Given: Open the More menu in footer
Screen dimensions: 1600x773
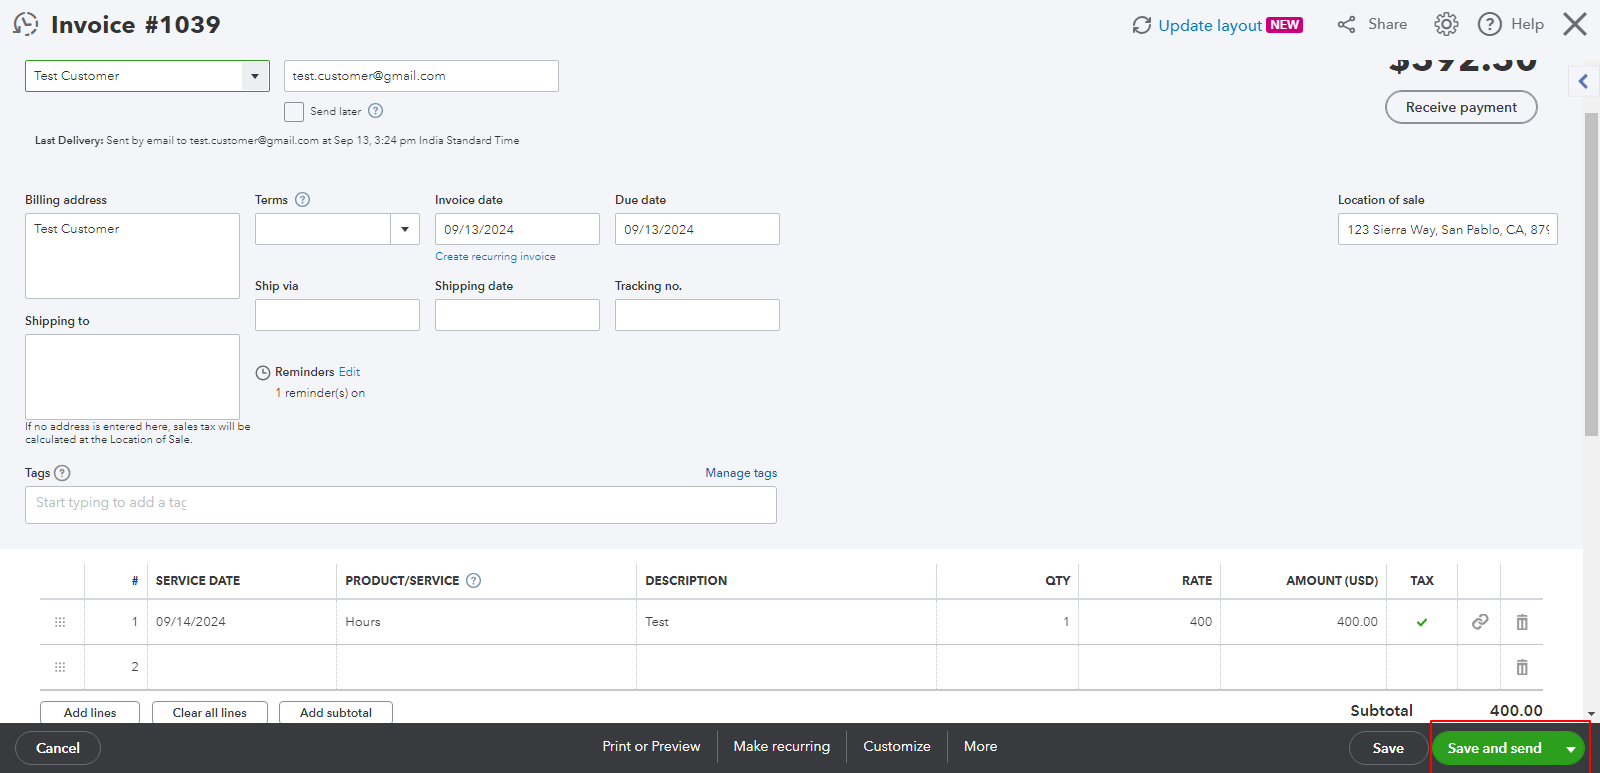Looking at the screenshot, I should (x=980, y=747).
